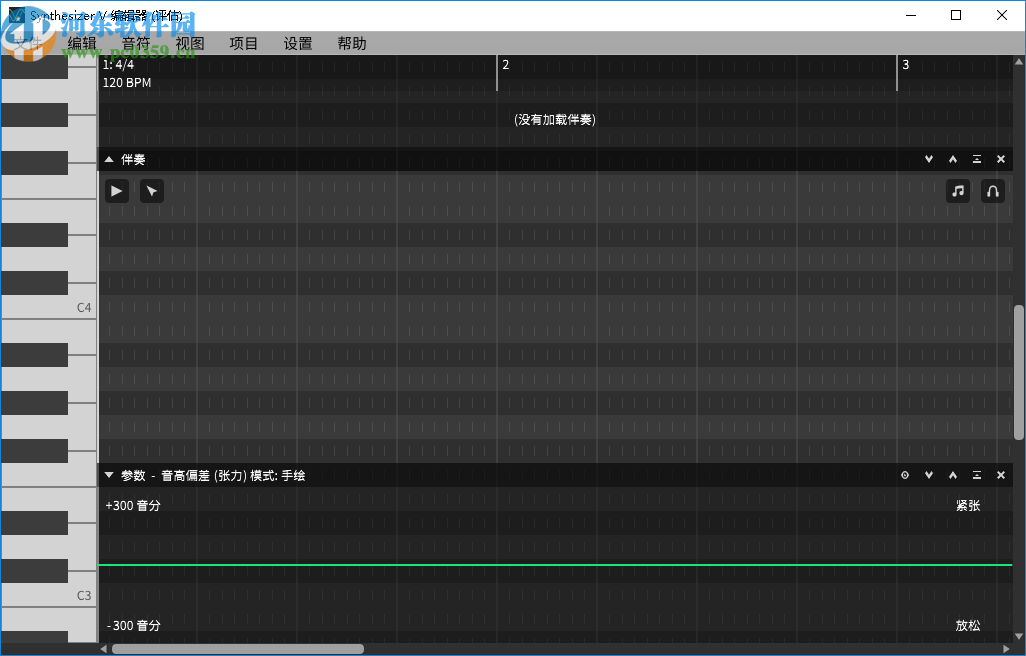Close the 伴奏 panel
Image resolution: width=1026 pixels, height=656 pixels.
[x=1000, y=159]
